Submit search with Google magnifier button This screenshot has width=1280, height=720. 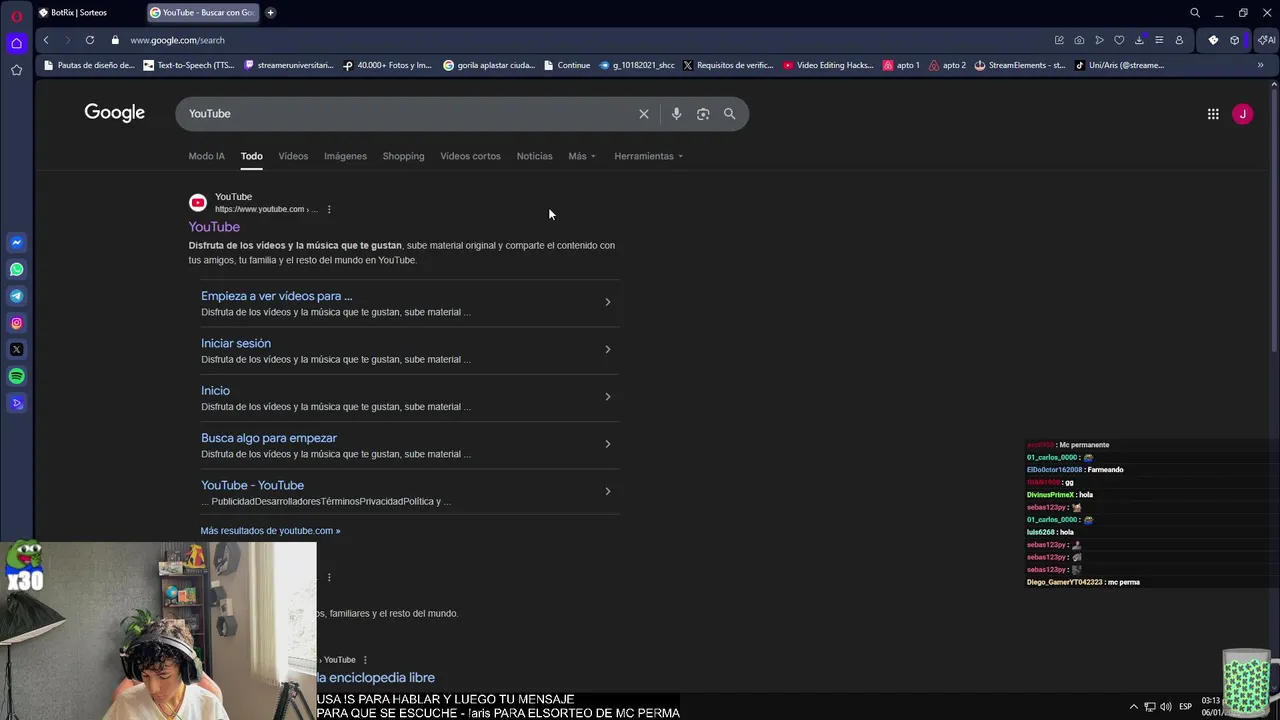pos(729,114)
